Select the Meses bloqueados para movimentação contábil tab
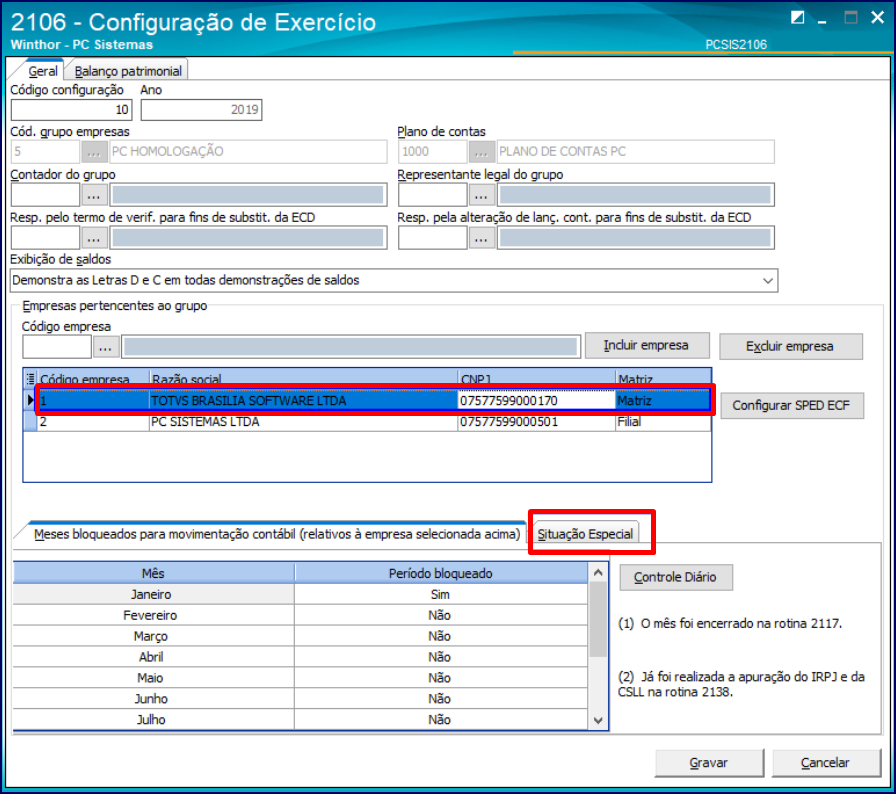This screenshot has height=794, width=896. coord(277,534)
